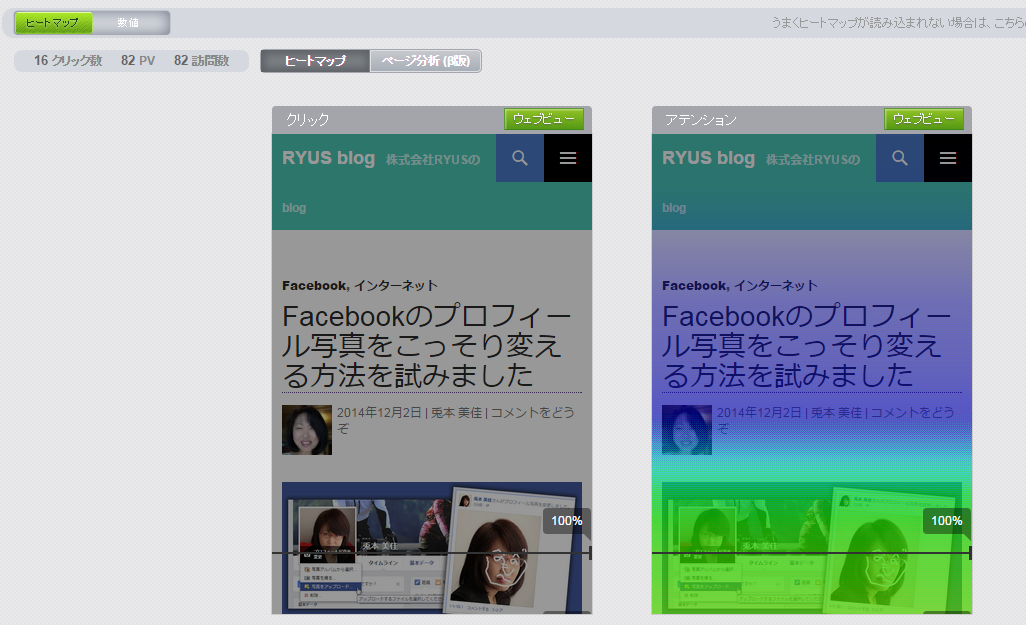Click the アテンション panel title
Viewport: 1026px width, 625px height.
(x=701, y=120)
